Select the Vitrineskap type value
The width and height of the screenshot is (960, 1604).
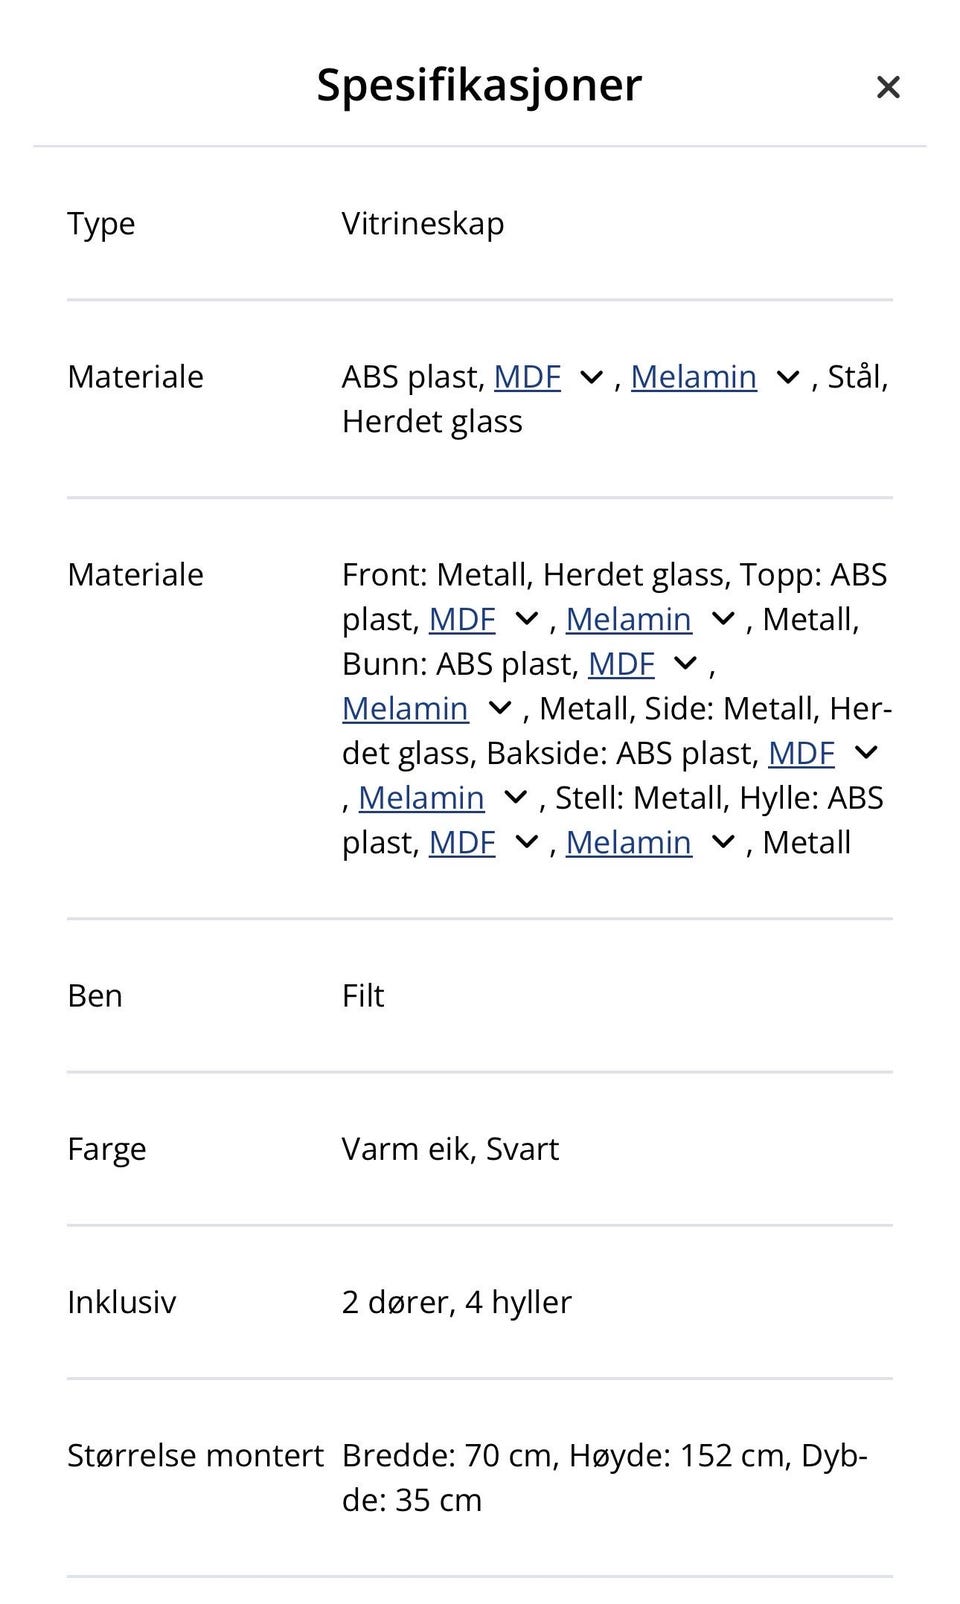pyautogui.click(x=423, y=224)
